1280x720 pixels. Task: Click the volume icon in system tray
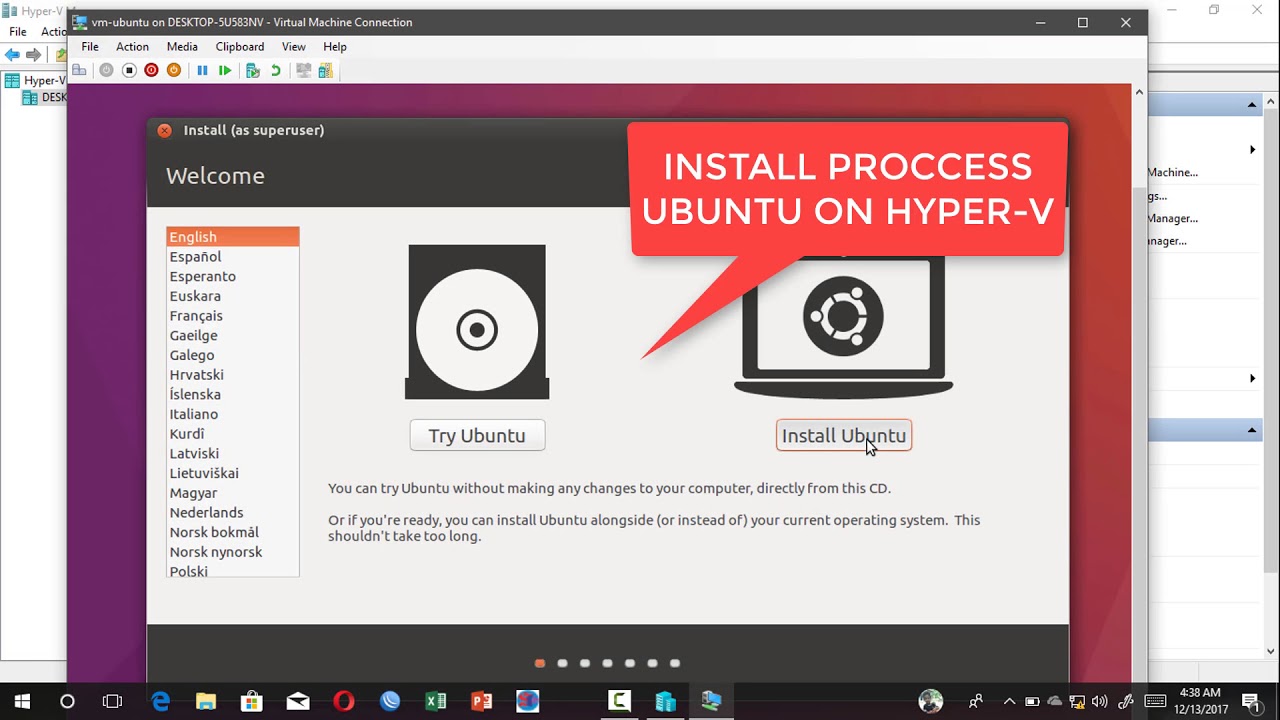pos(1100,701)
